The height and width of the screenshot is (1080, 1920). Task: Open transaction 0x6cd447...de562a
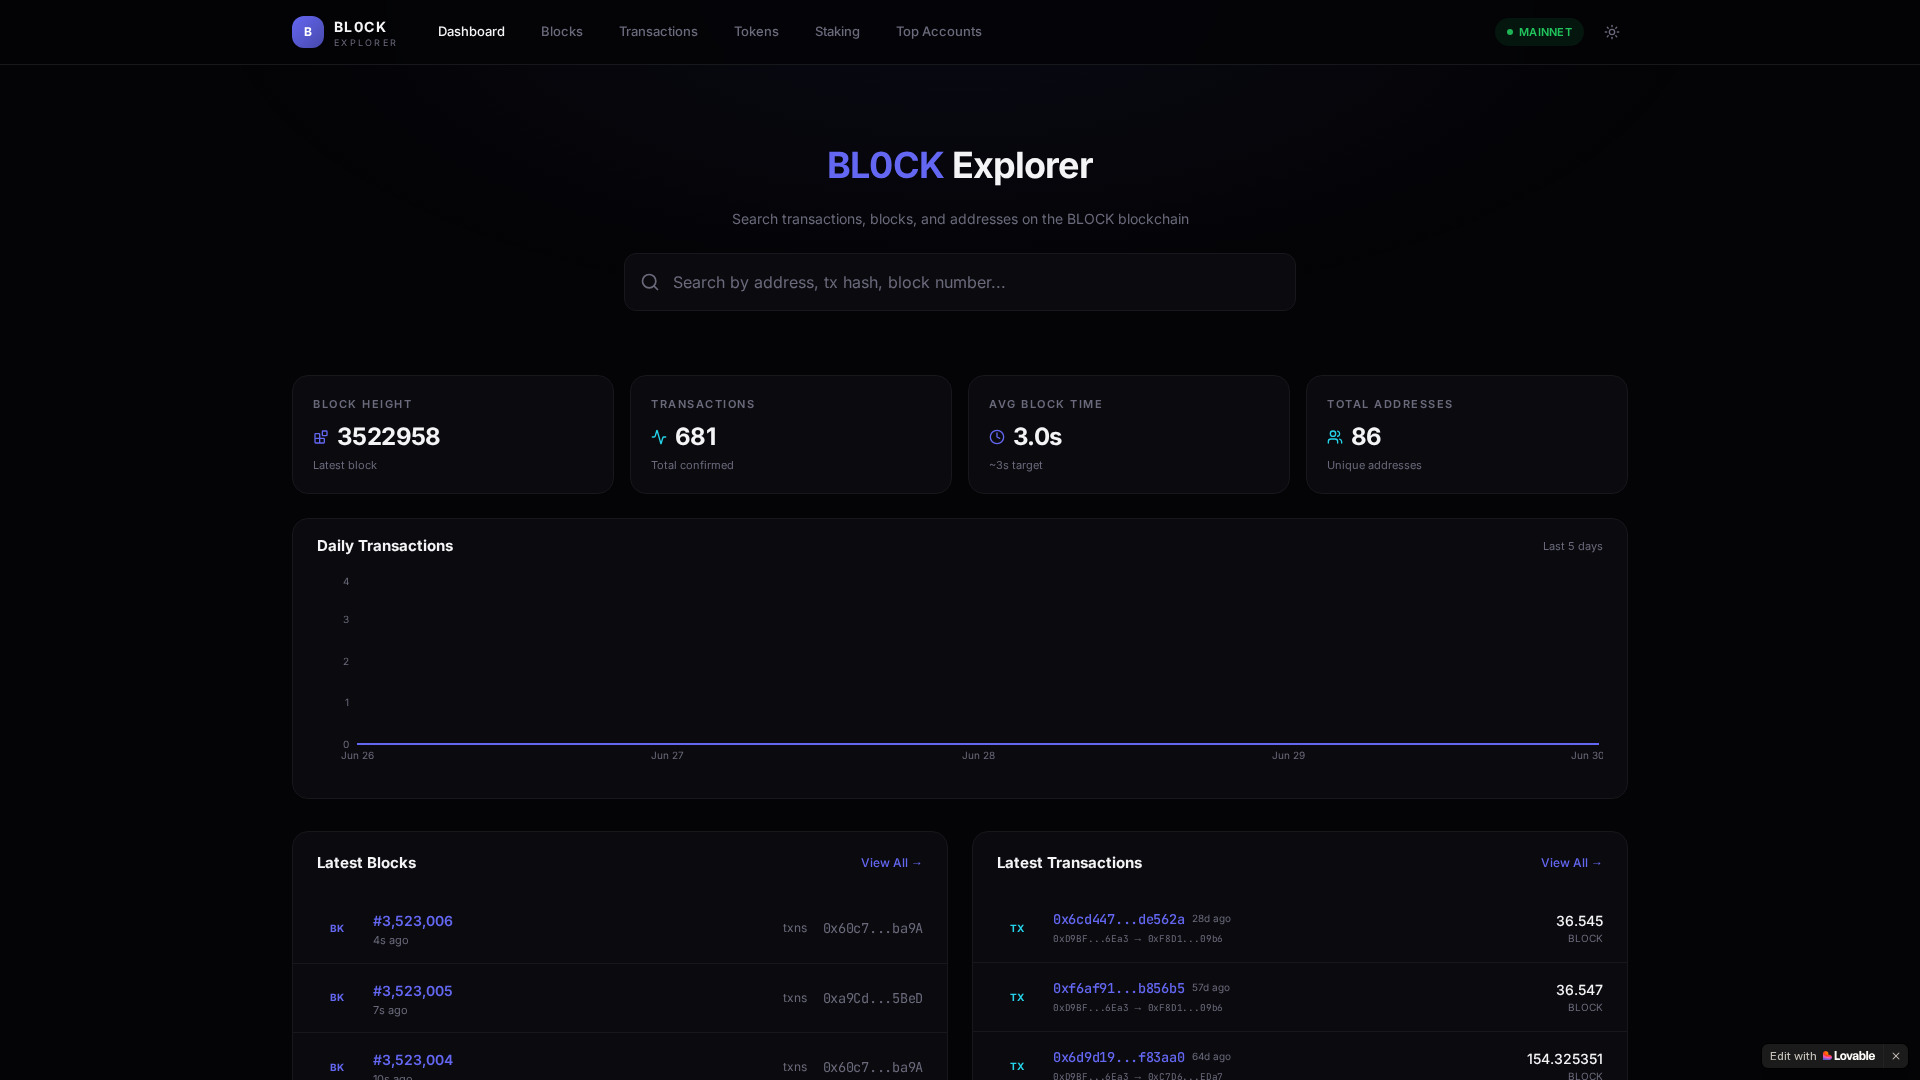(1119, 919)
